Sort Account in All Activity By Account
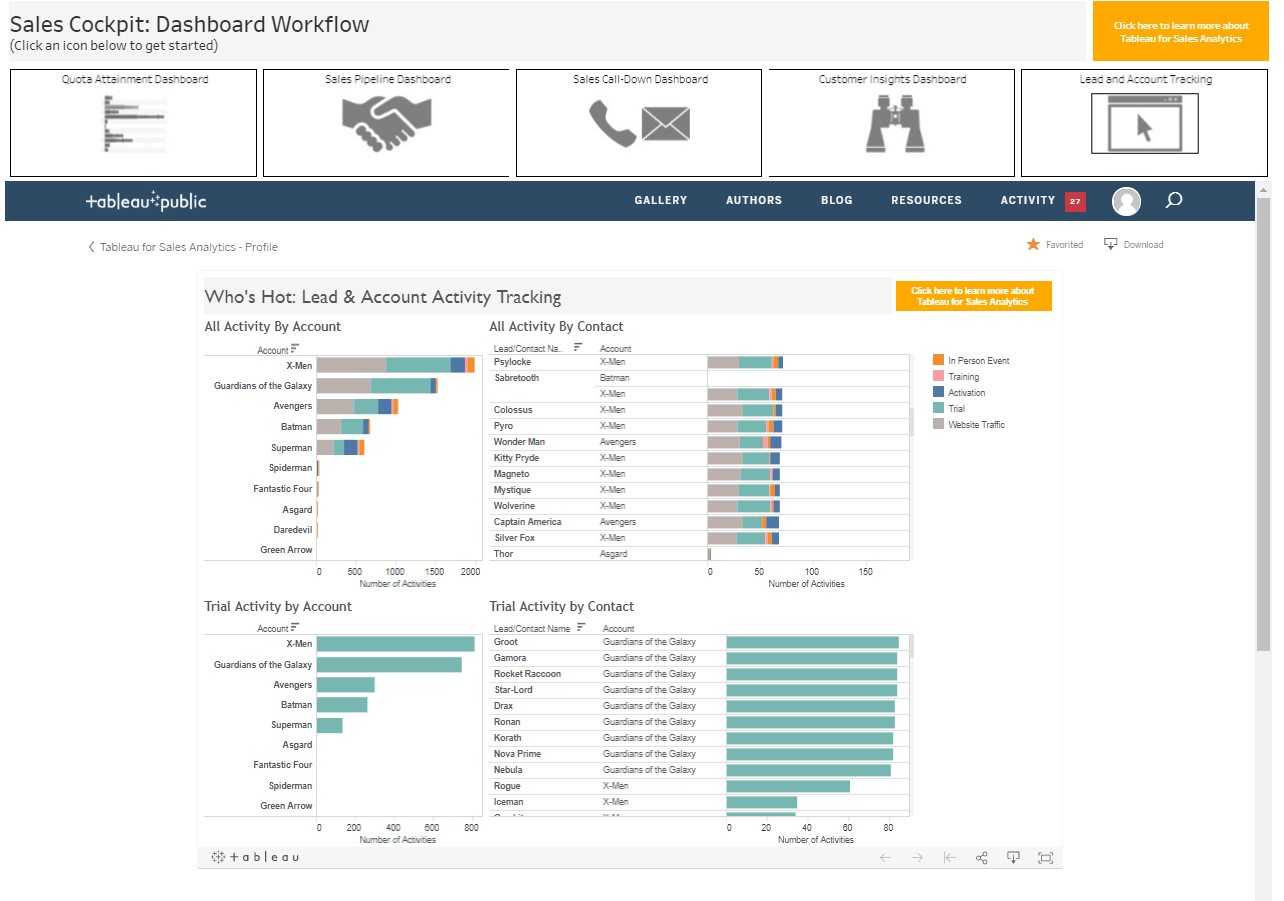 coord(295,348)
